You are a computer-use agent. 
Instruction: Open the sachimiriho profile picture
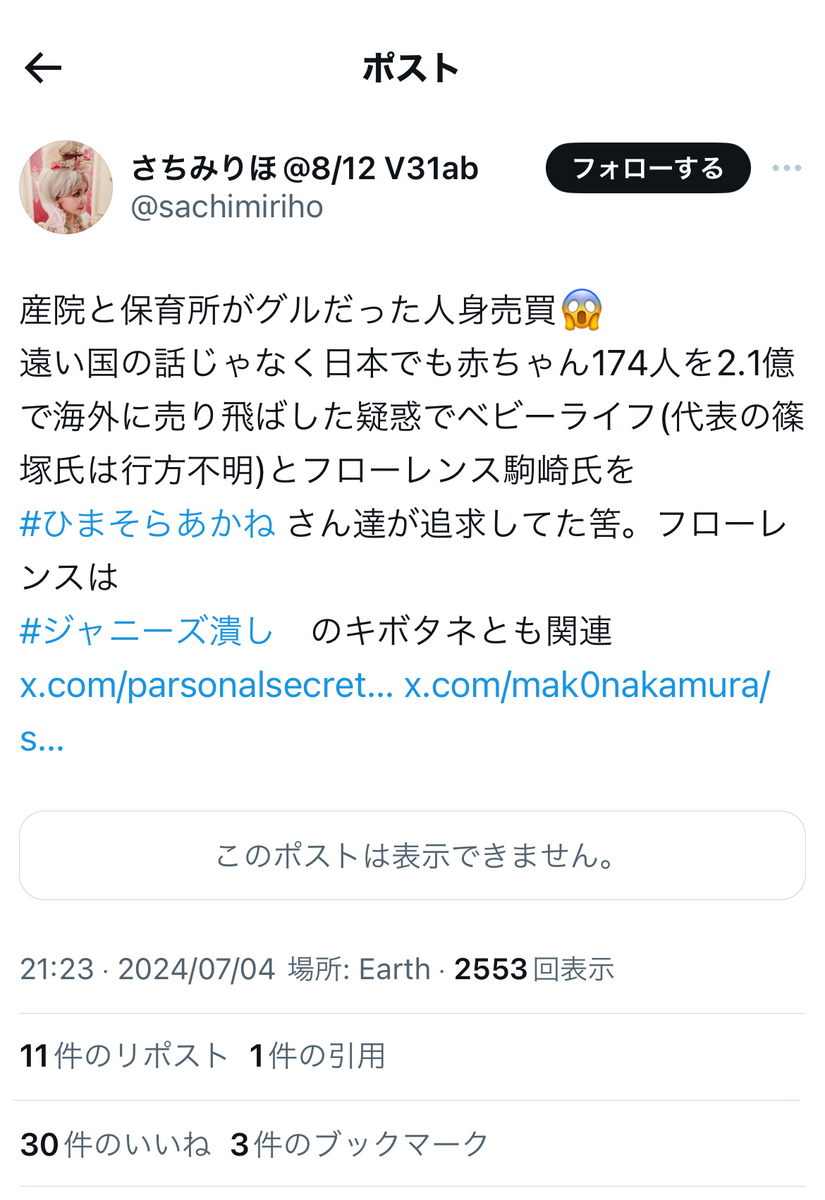coord(66,187)
